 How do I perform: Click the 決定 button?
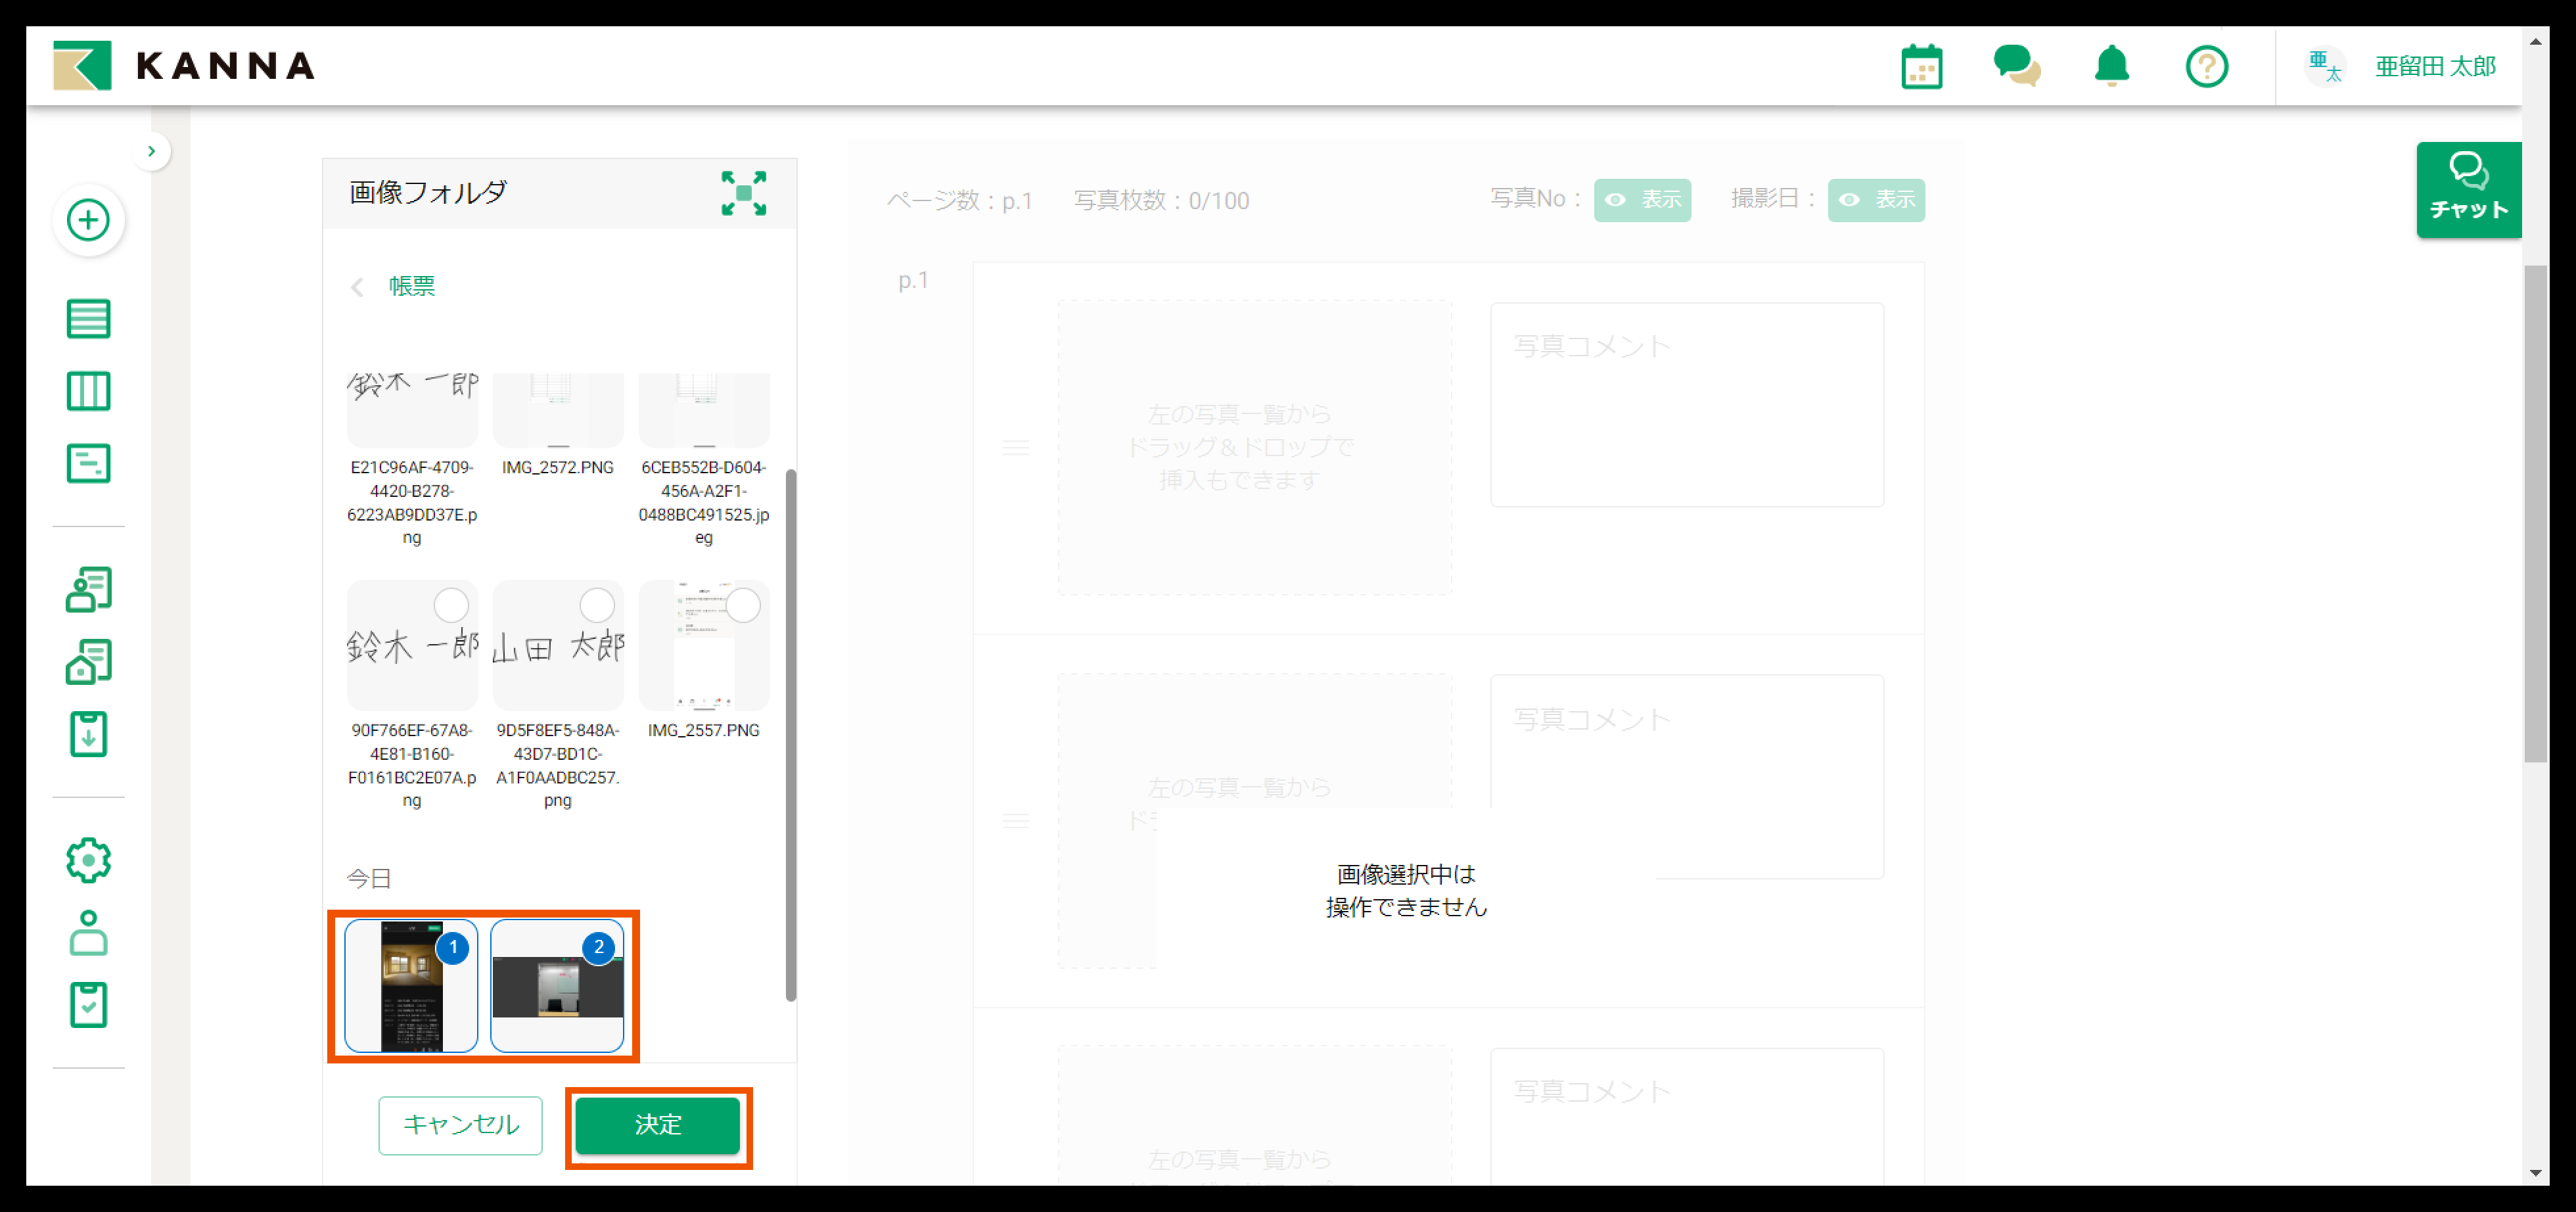click(657, 1125)
